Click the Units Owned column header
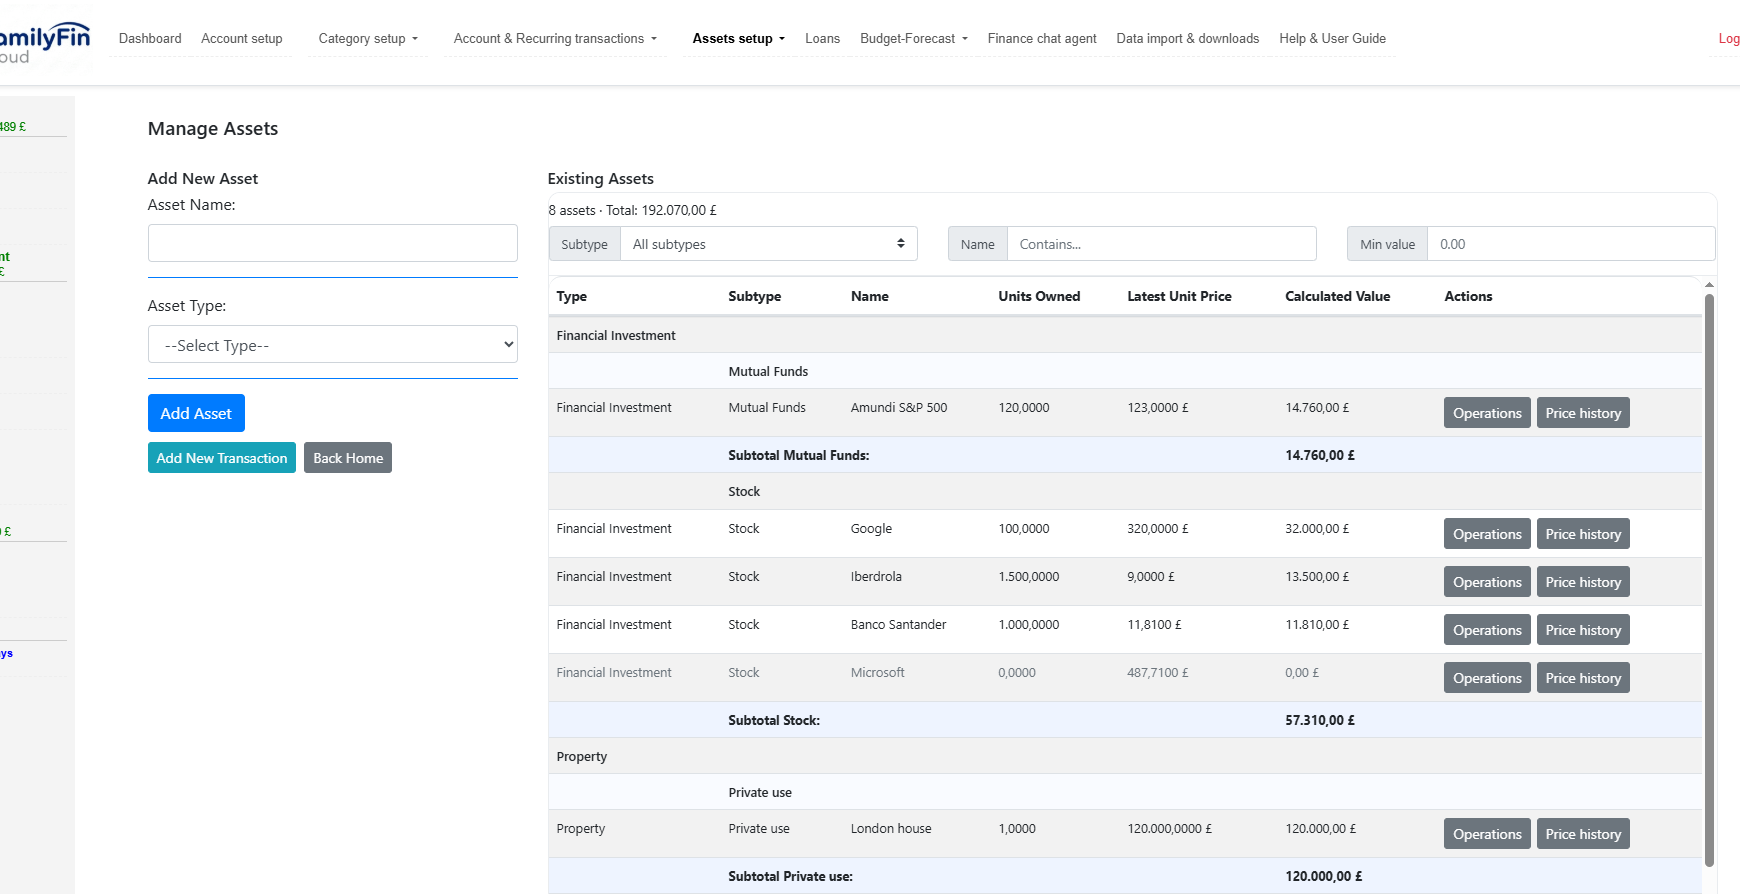Image resolution: width=1740 pixels, height=894 pixels. click(x=1039, y=296)
